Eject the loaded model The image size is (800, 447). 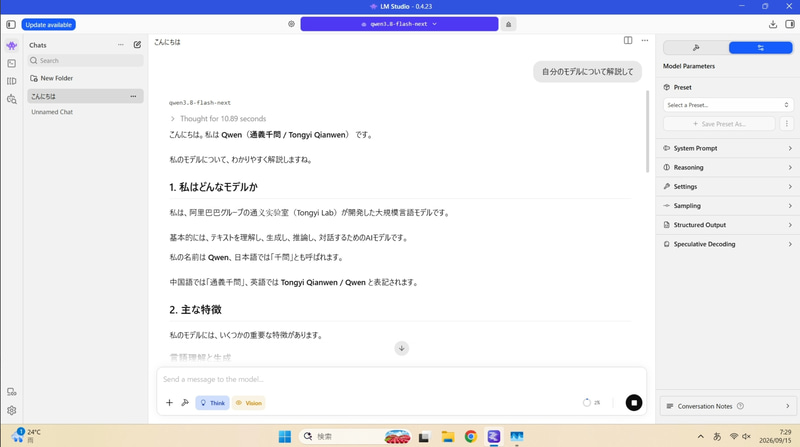point(508,24)
